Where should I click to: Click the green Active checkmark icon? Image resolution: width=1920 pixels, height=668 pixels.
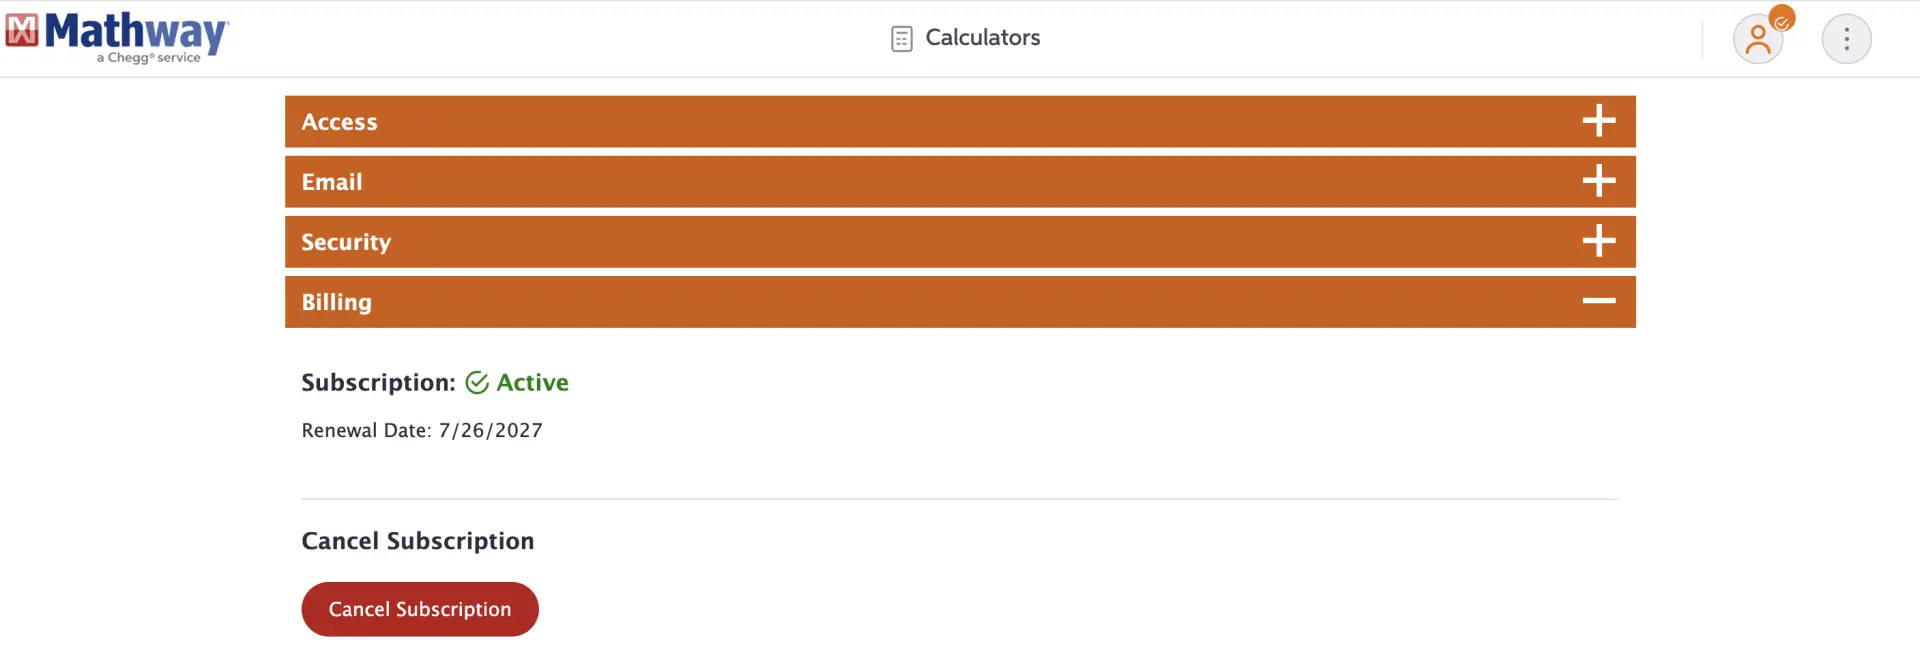click(x=477, y=383)
